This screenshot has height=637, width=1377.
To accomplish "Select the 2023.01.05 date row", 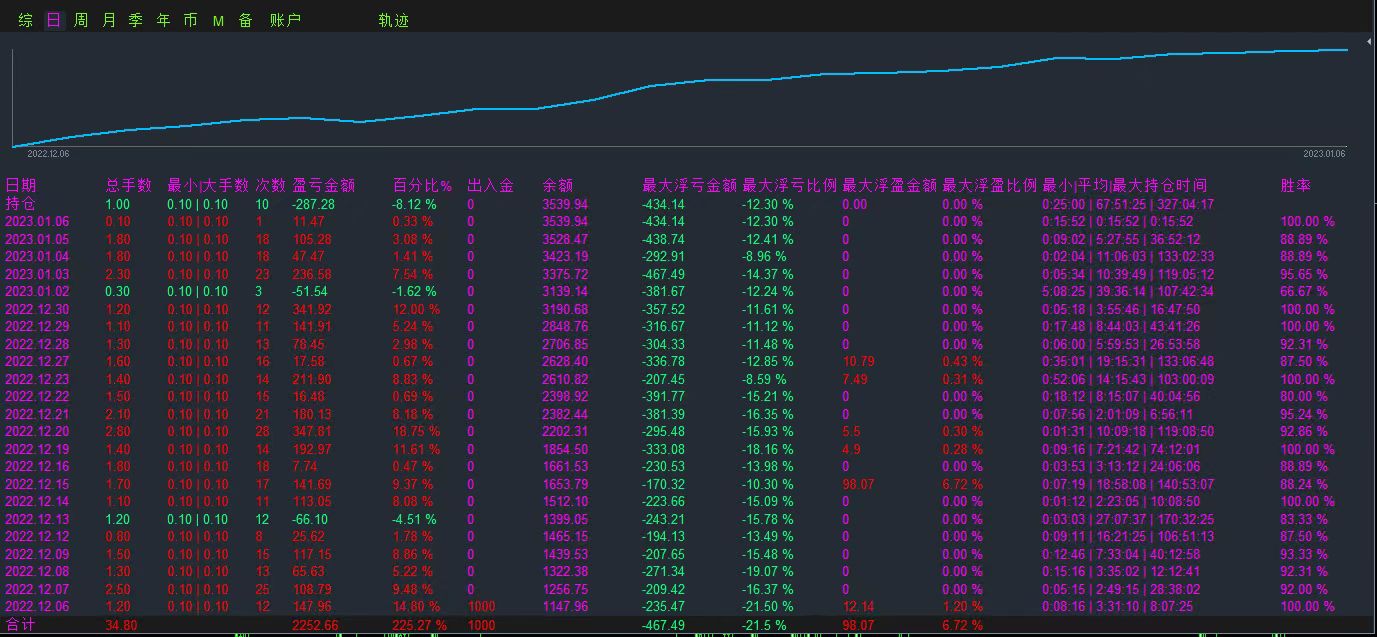I will tap(37, 239).
